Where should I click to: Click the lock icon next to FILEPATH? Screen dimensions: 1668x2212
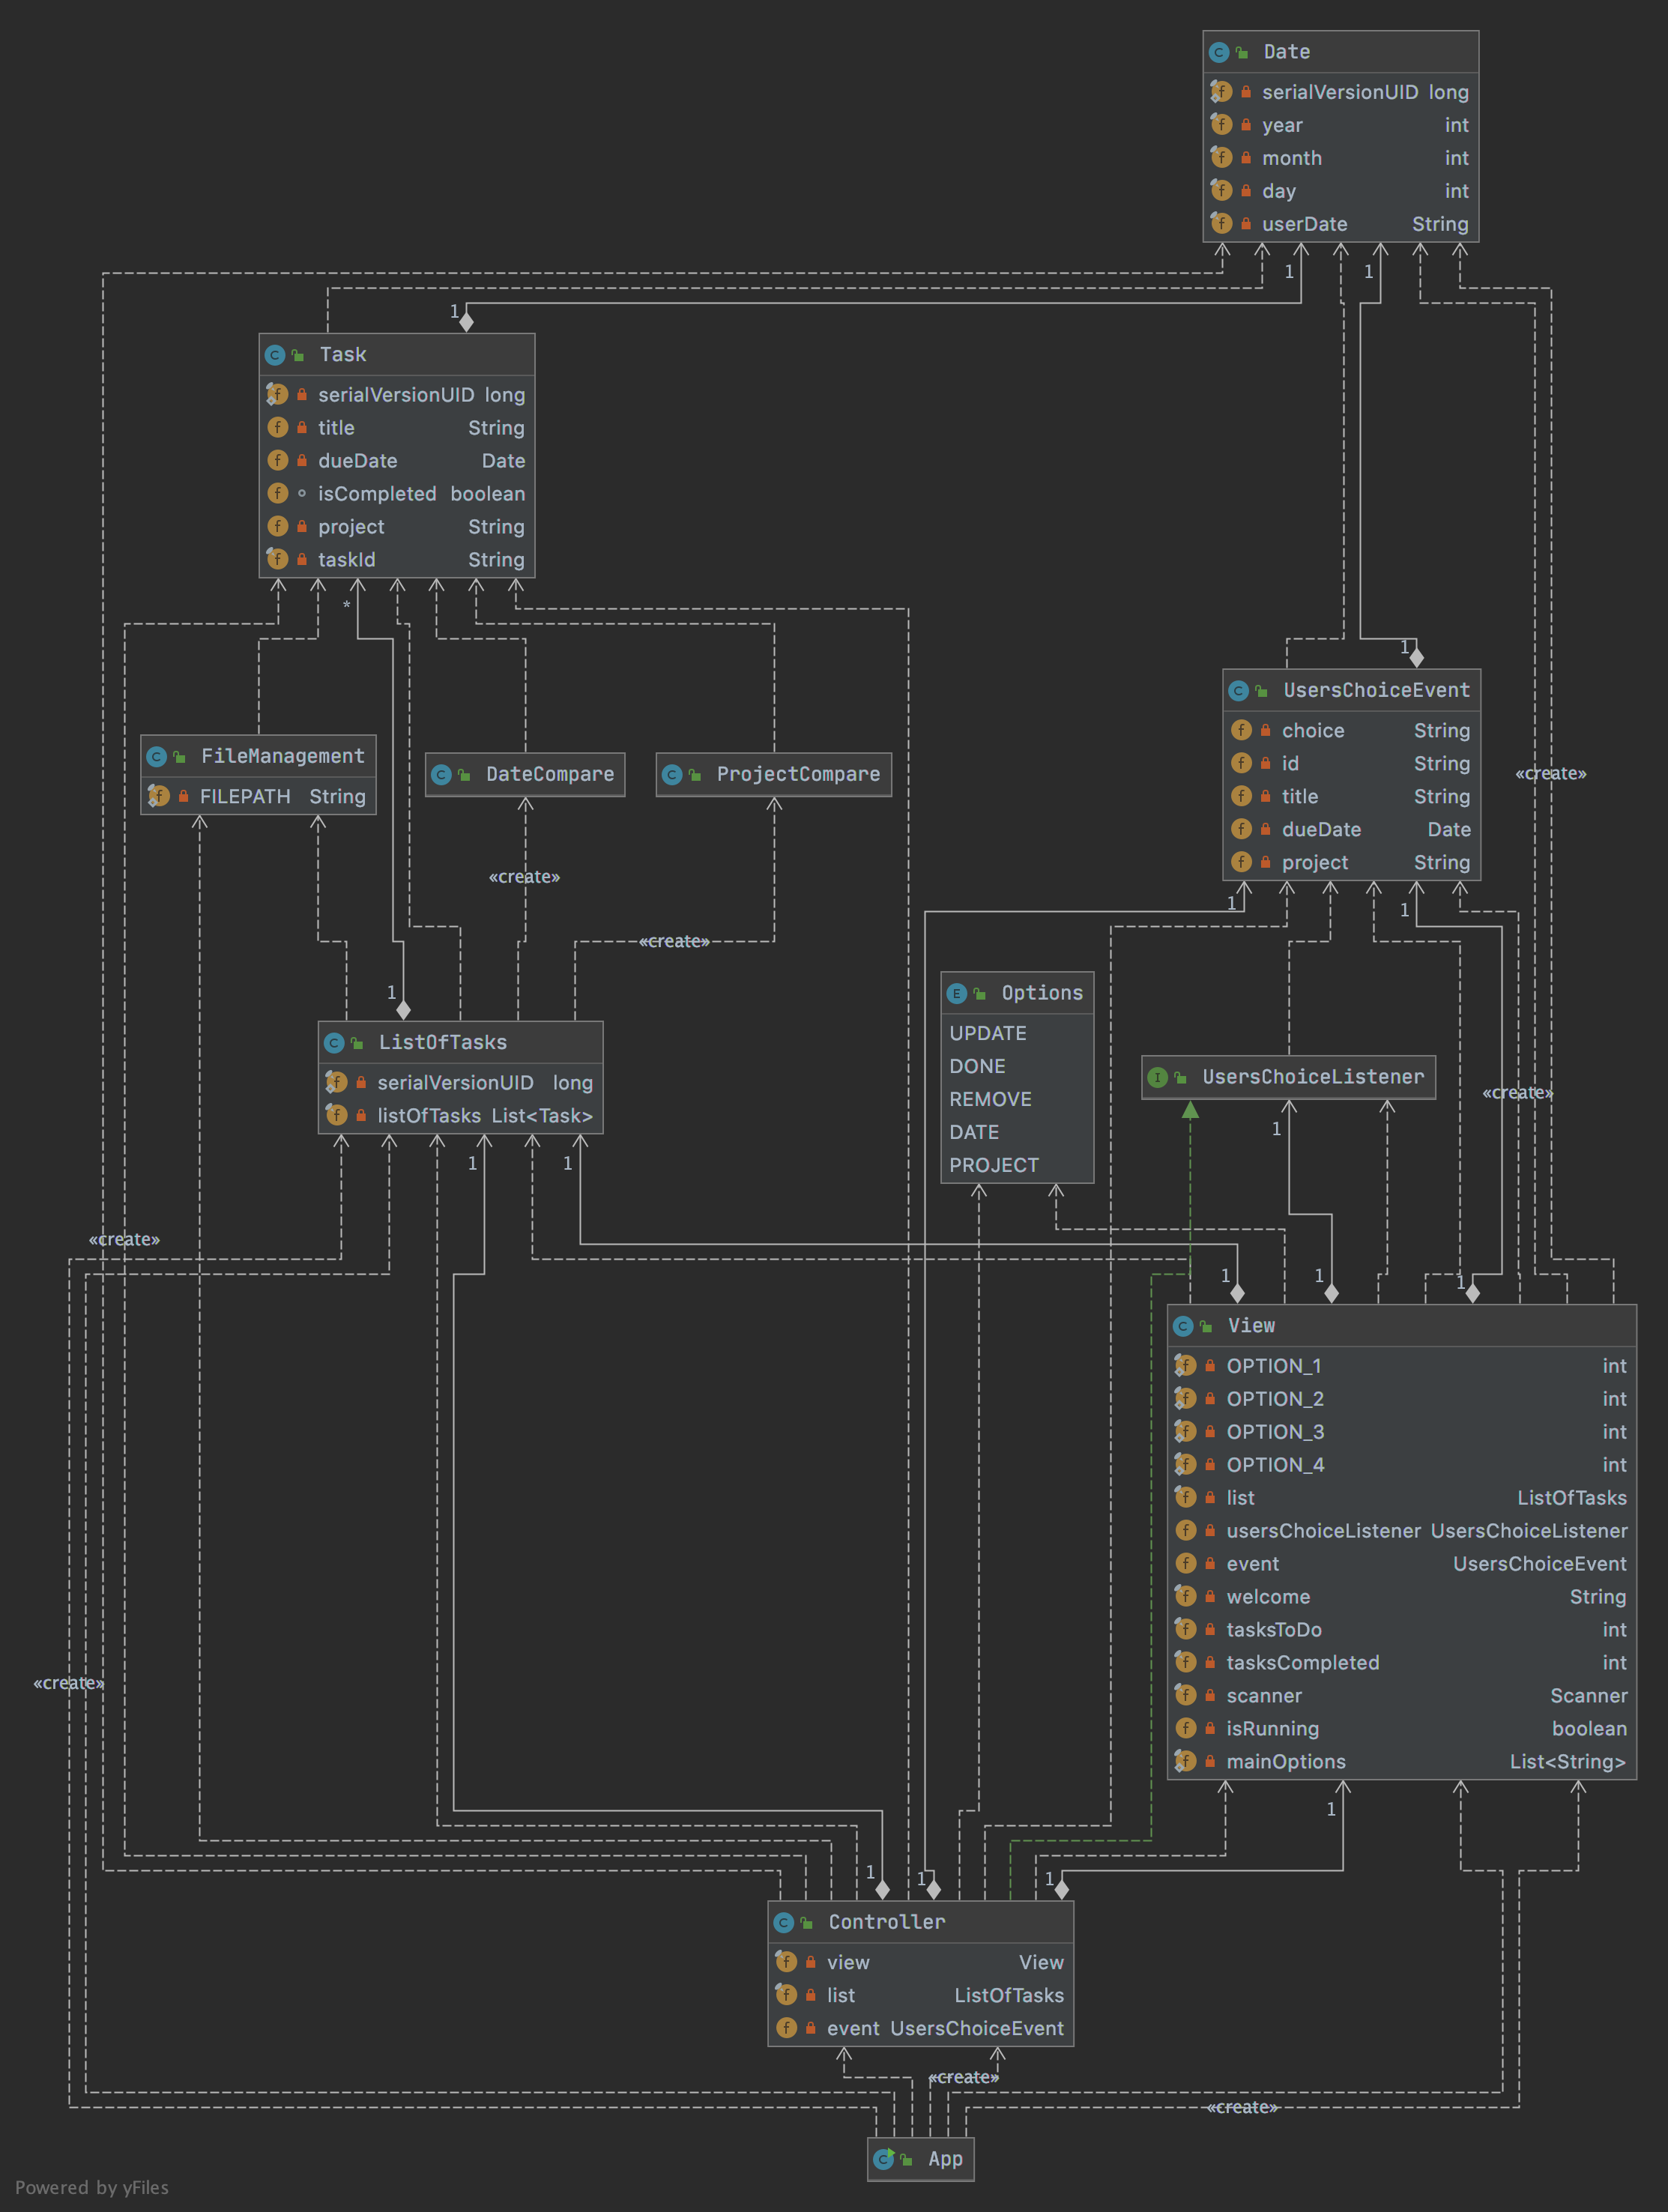tap(183, 796)
